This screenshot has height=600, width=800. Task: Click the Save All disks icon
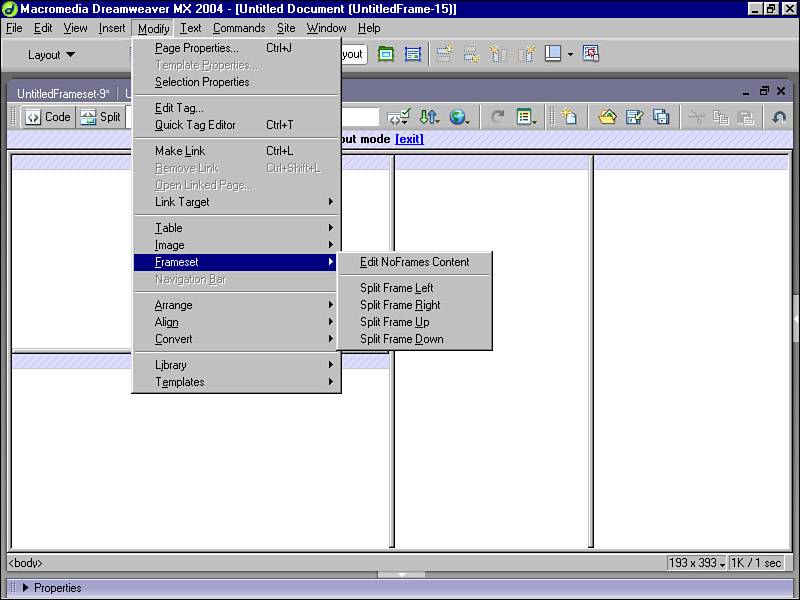(x=661, y=117)
